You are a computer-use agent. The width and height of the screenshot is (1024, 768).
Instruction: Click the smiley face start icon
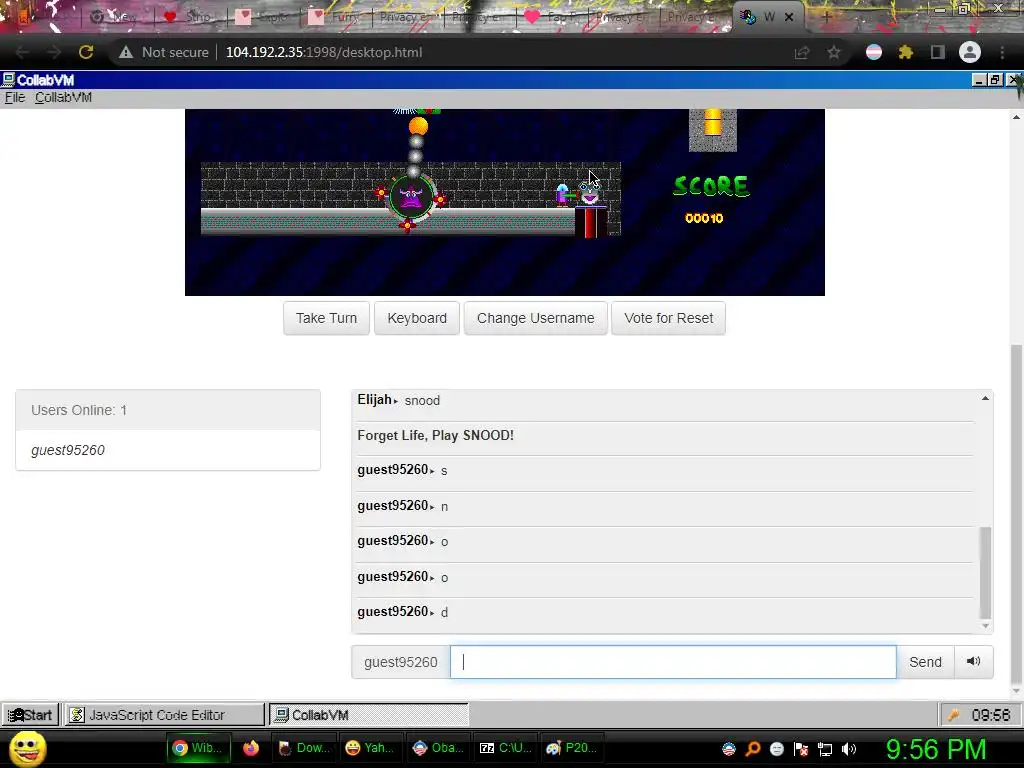(27, 748)
